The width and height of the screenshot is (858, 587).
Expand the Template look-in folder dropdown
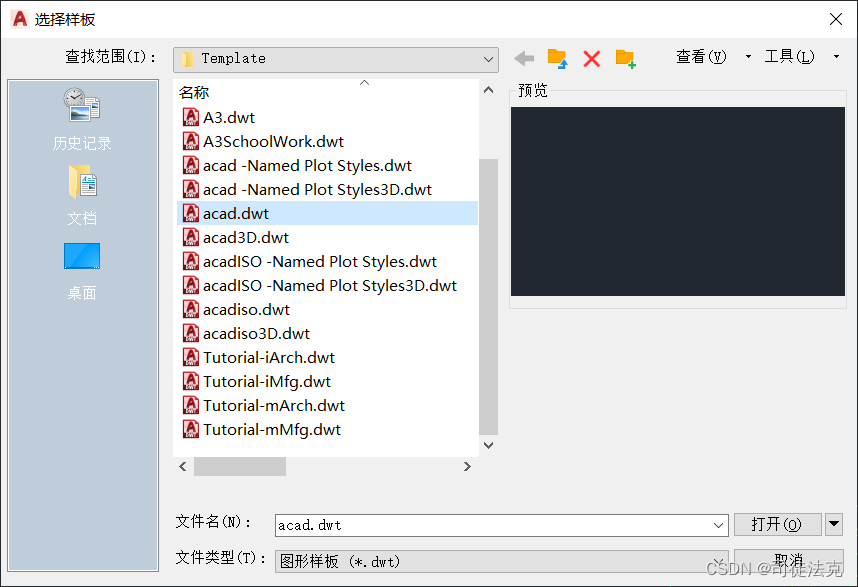tap(488, 59)
